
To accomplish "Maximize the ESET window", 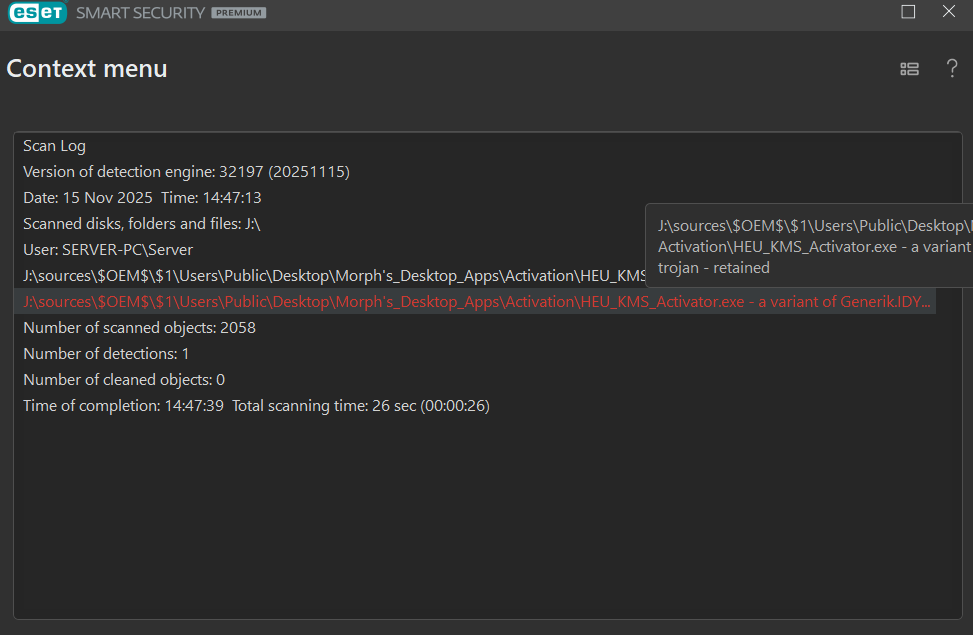I will point(908,11).
